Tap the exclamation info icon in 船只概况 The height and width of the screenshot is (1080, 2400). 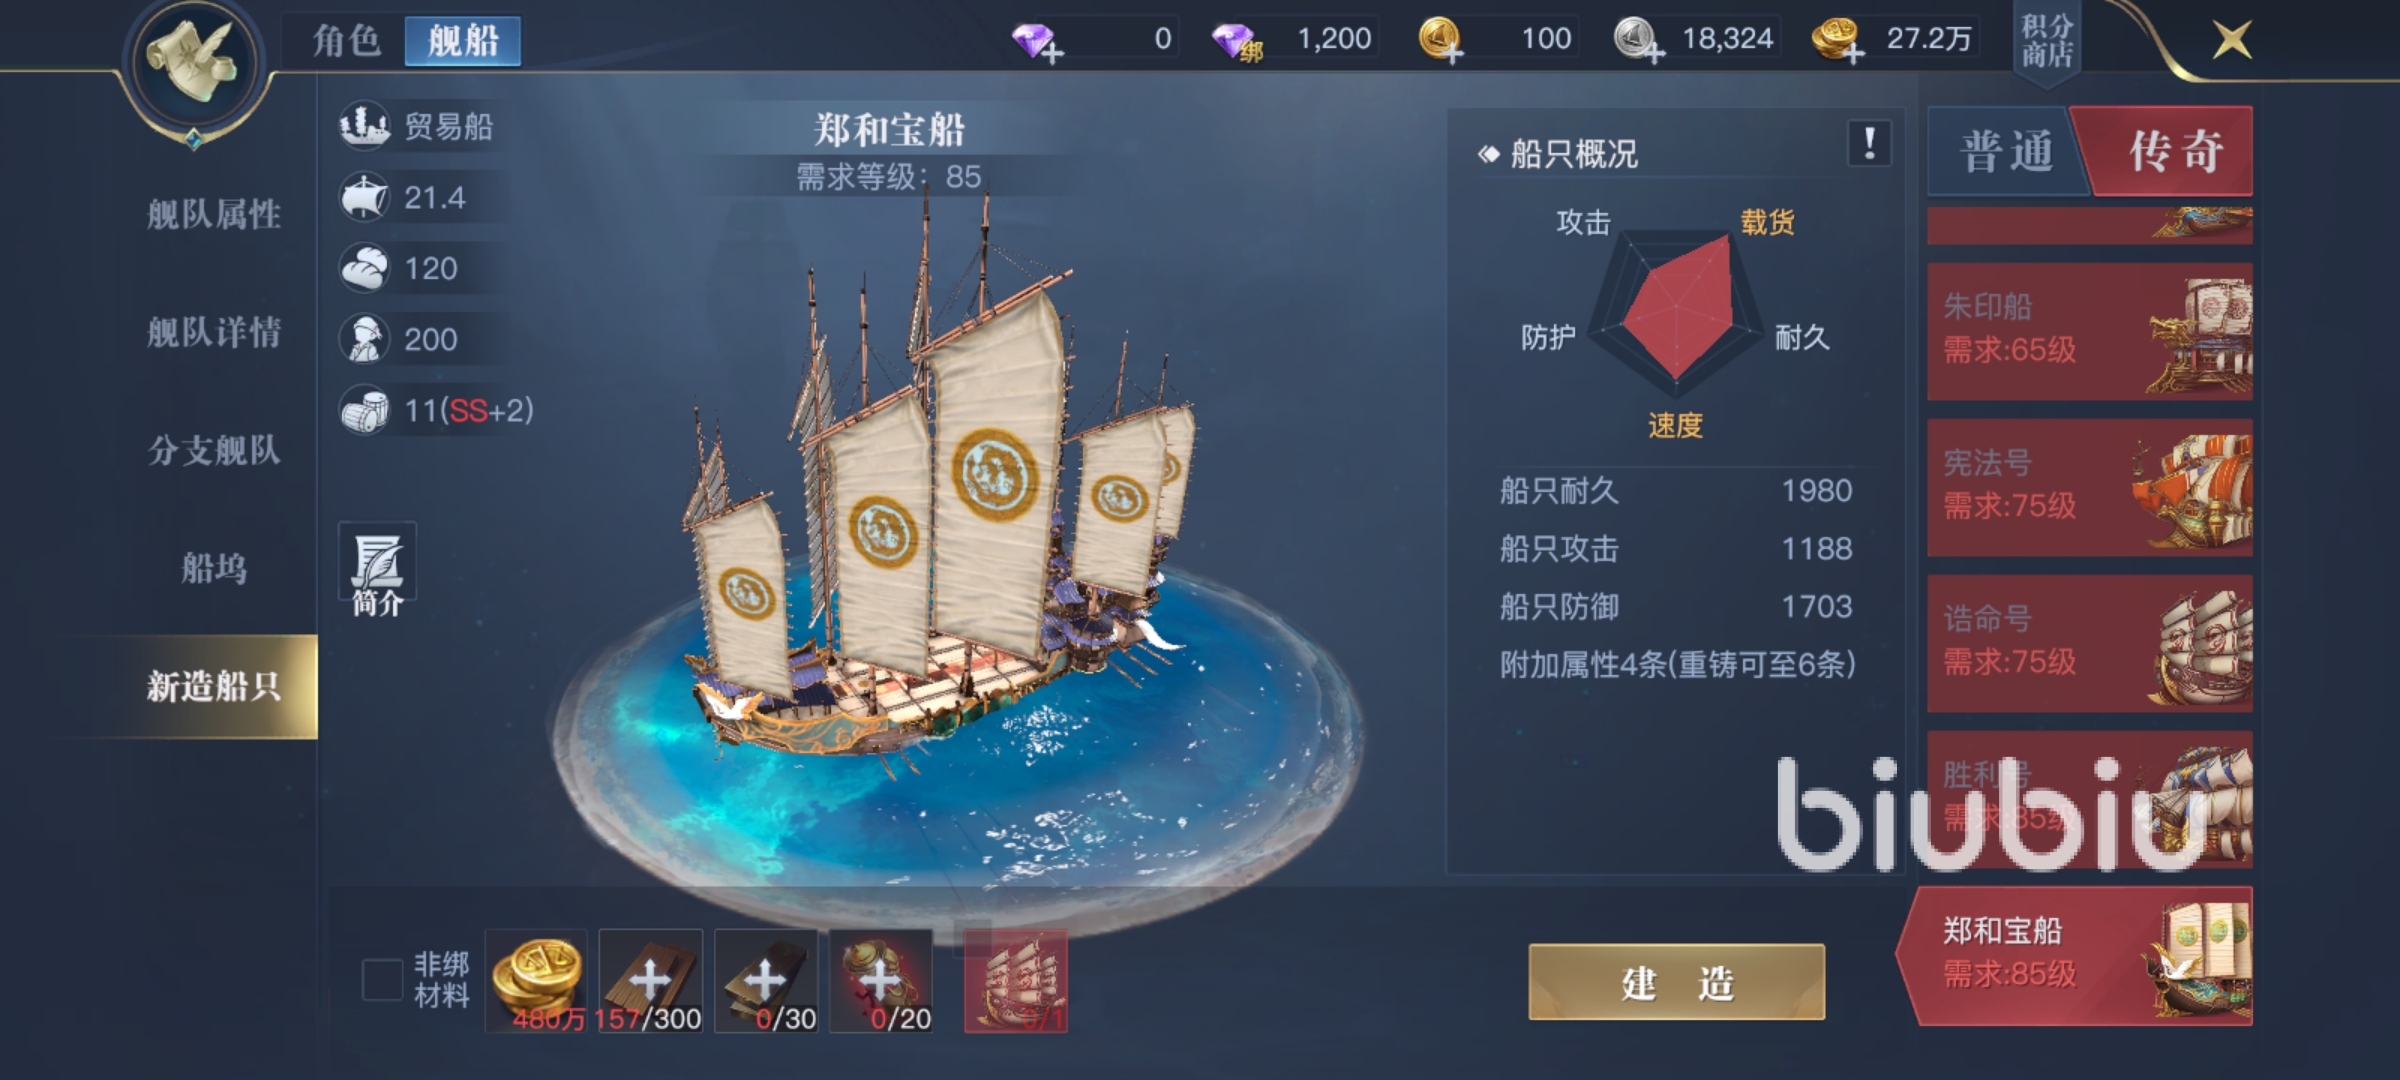tap(1869, 145)
